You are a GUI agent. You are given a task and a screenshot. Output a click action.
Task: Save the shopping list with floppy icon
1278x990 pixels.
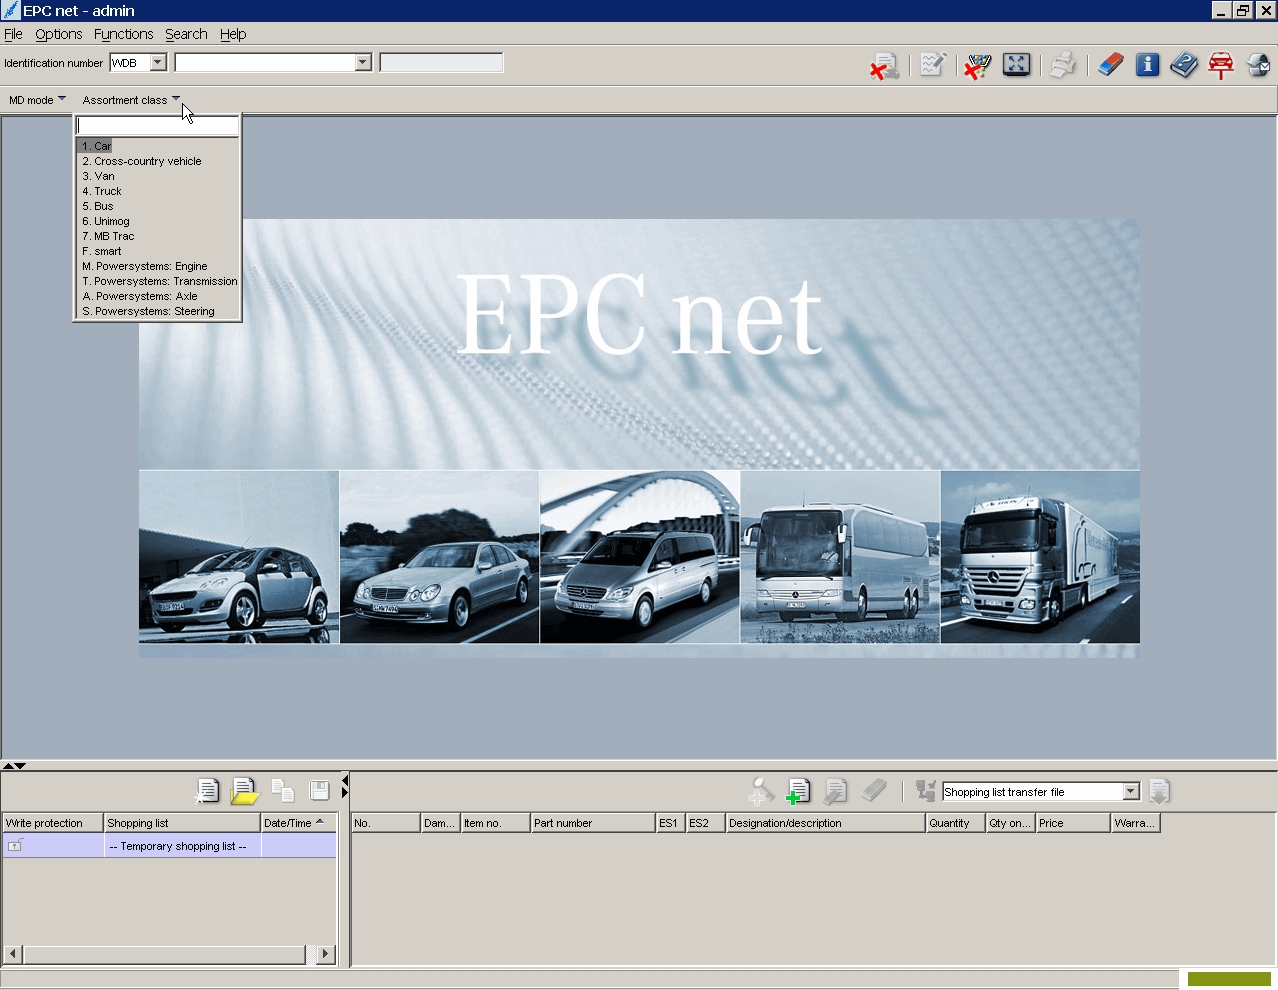319,791
